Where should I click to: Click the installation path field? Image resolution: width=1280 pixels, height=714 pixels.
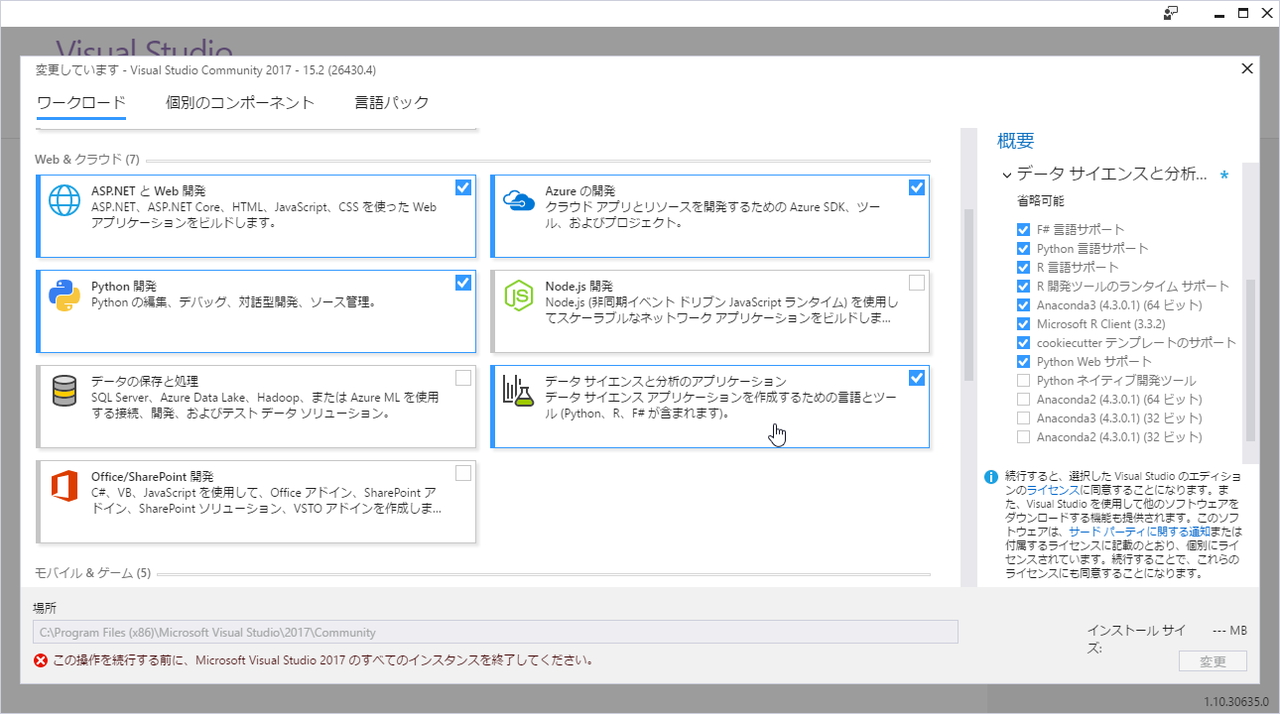click(x=497, y=631)
